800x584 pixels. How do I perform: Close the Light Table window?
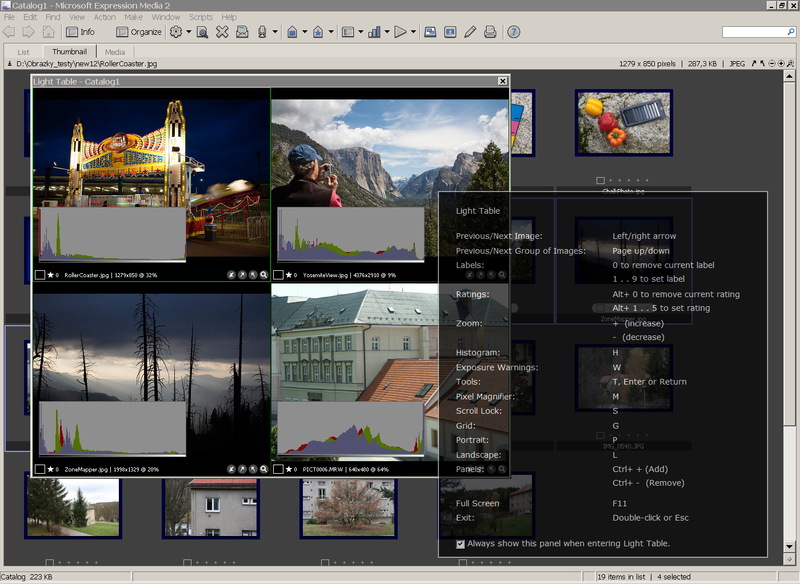click(x=503, y=81)
